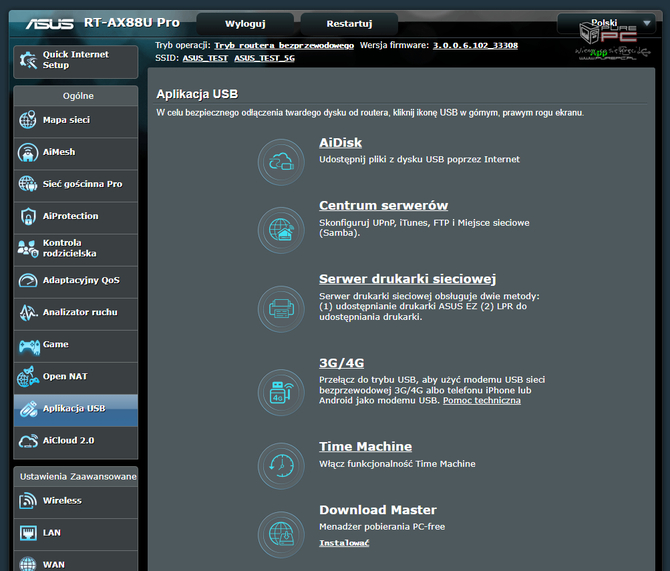Click the Wireless signal icon

pos(28,500)
